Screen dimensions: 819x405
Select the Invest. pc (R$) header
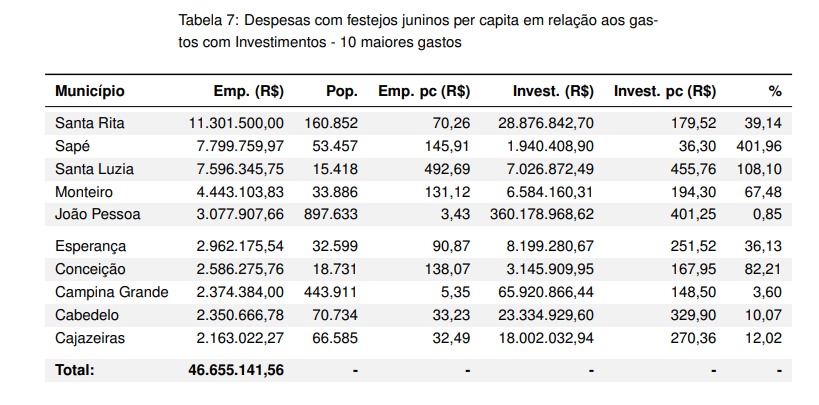[664, 91]
